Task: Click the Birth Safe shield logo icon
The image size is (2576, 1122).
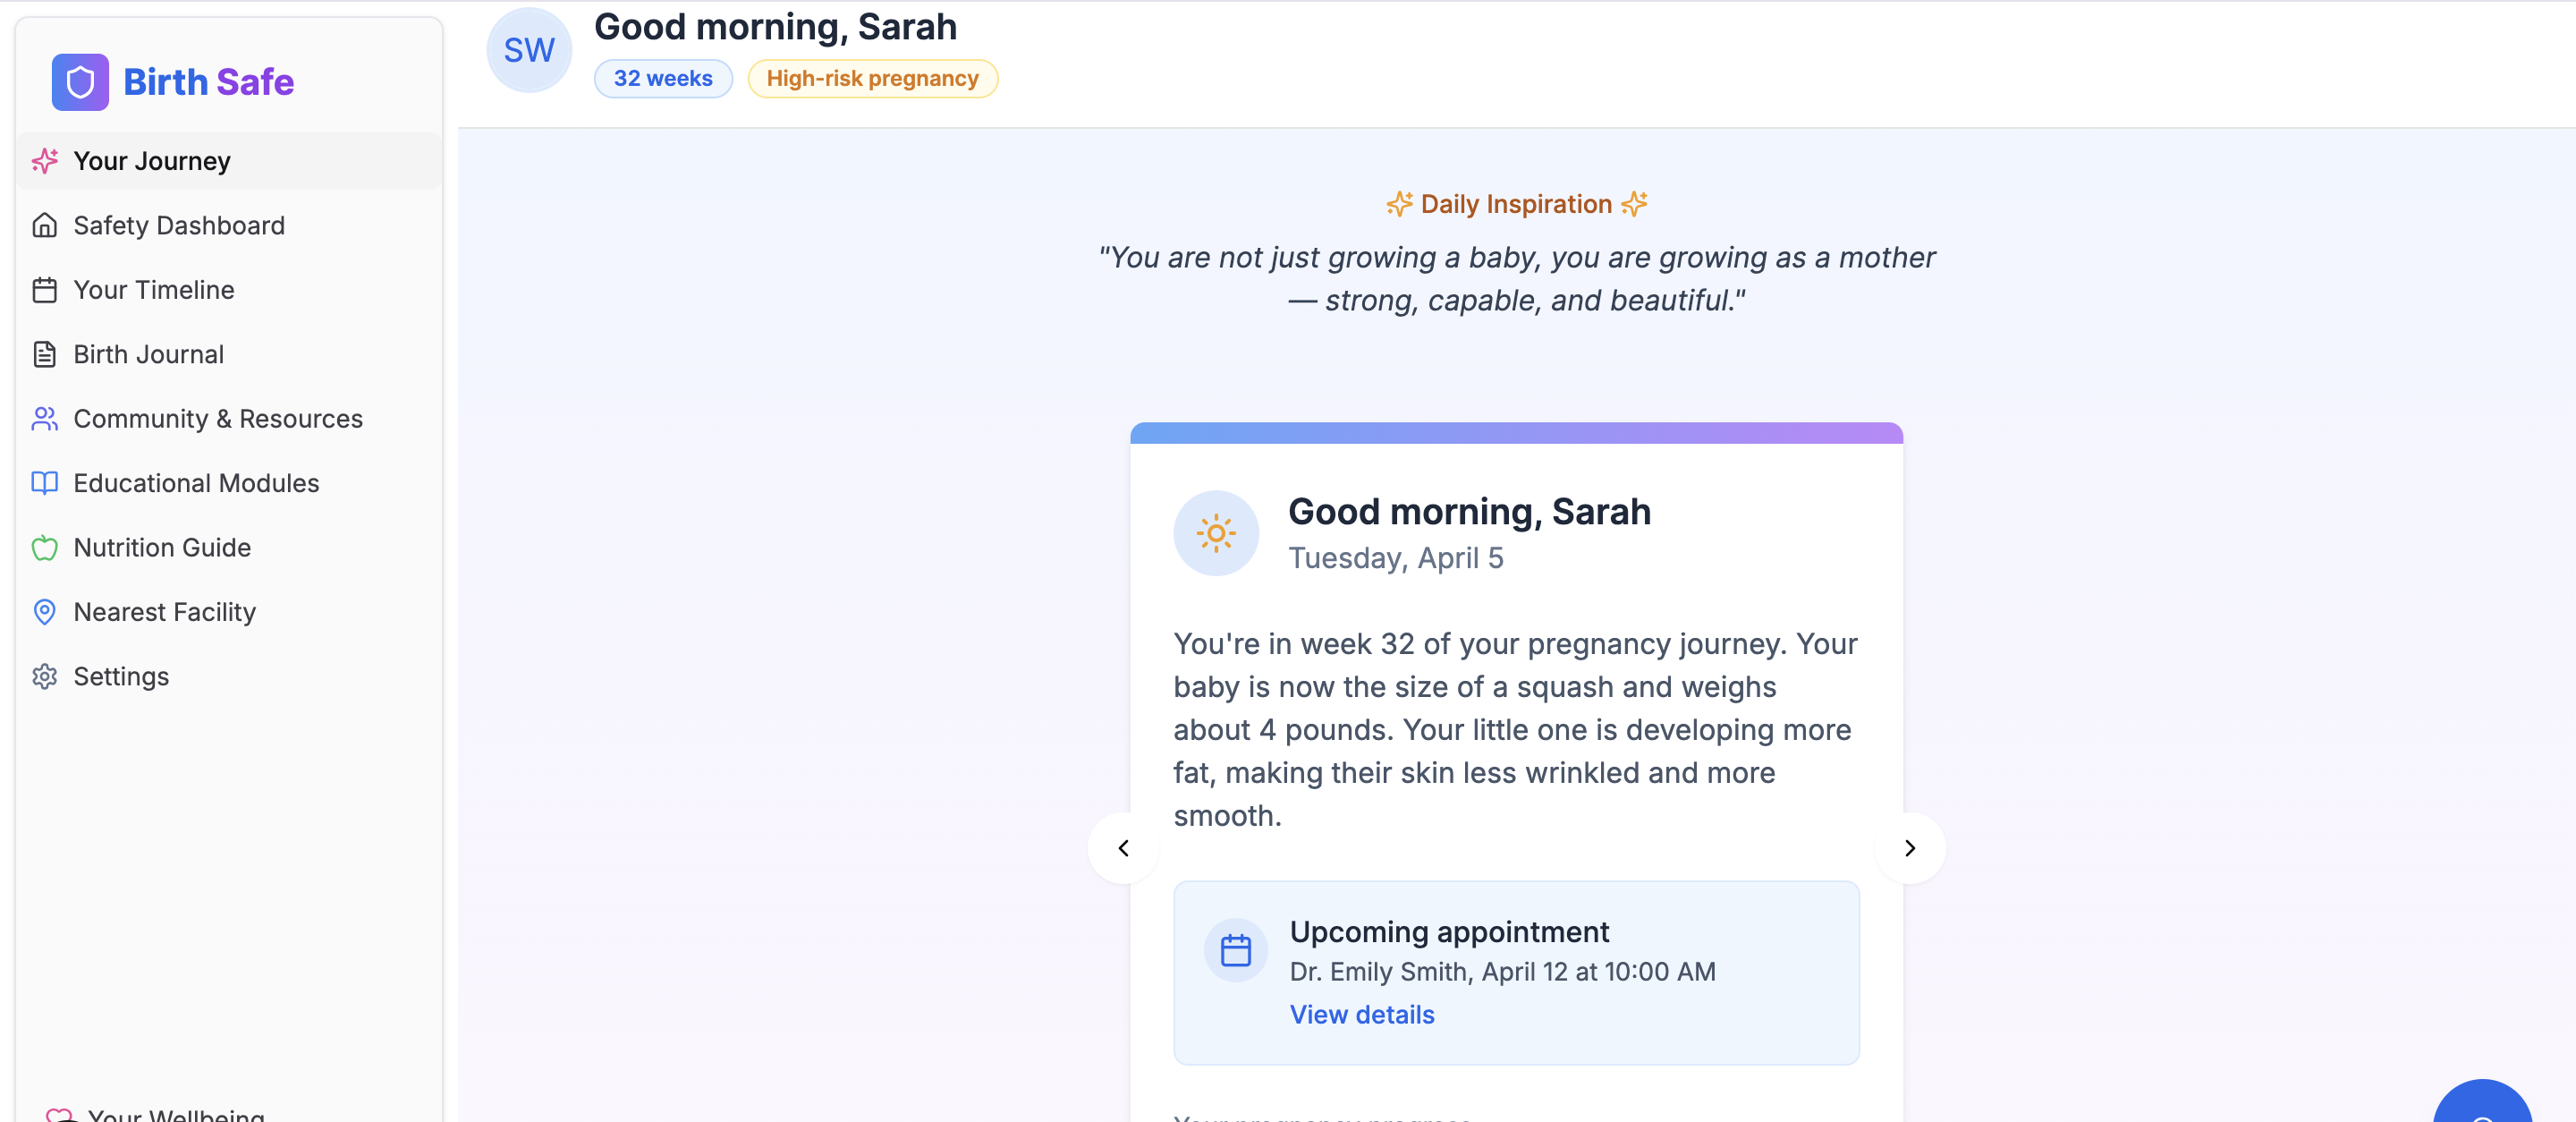Action: (x=80, y=82)
